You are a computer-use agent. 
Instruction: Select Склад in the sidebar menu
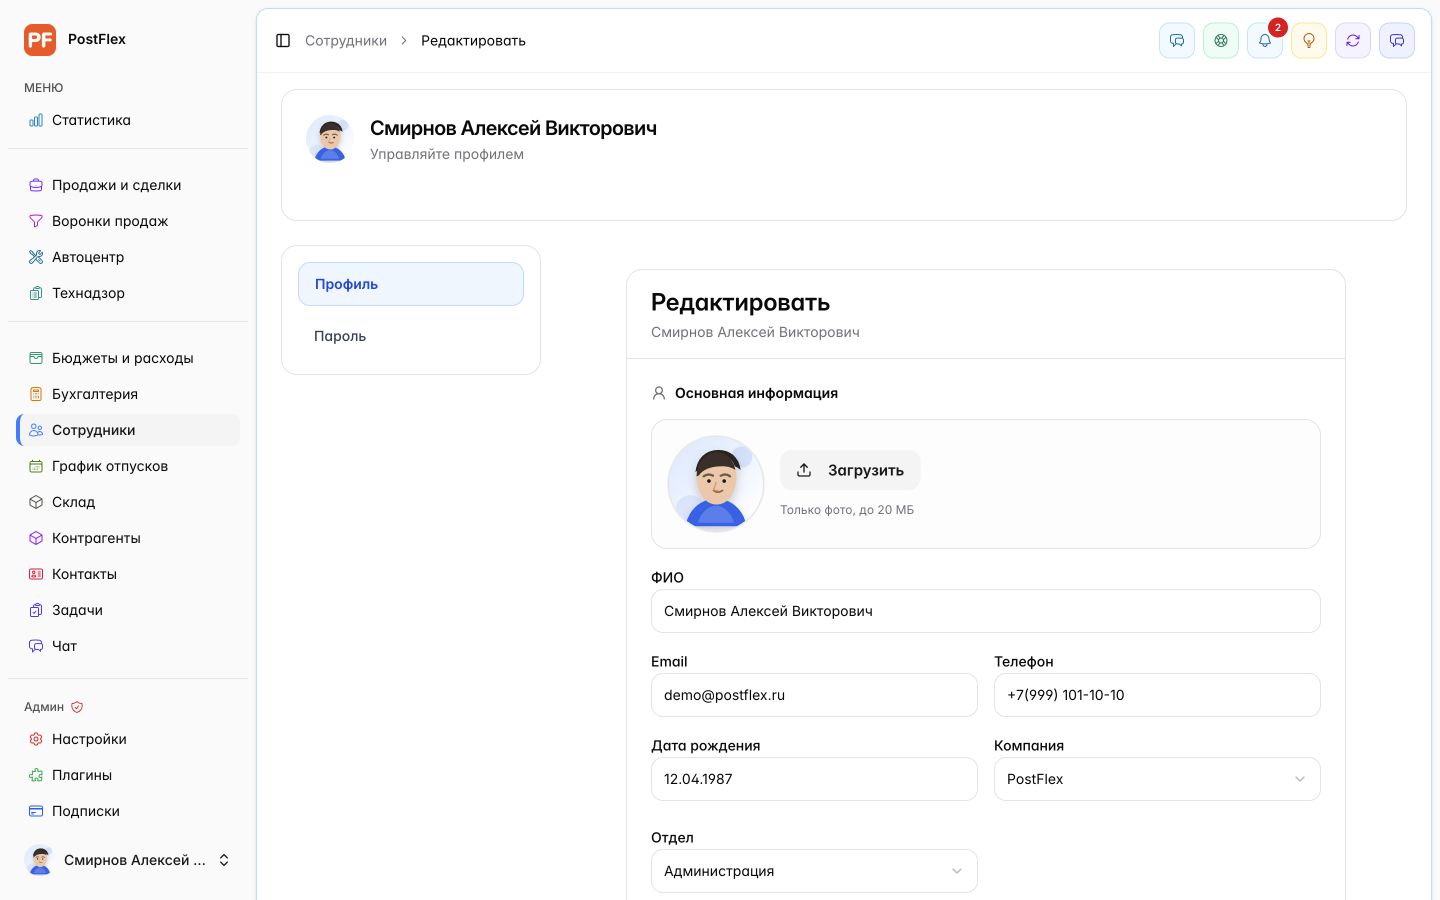[x=128, y=502]
